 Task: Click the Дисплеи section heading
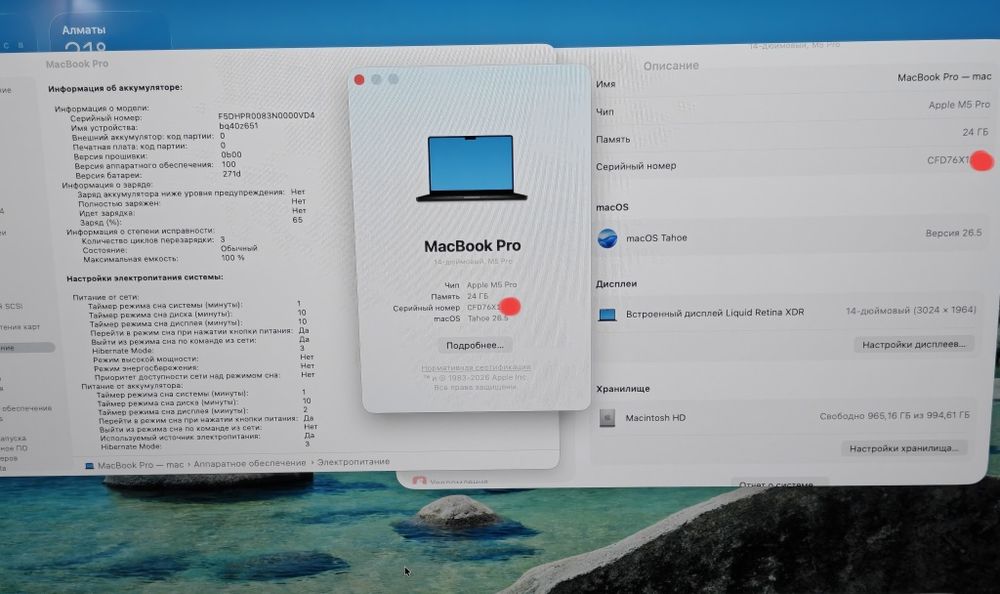point(617,284)
